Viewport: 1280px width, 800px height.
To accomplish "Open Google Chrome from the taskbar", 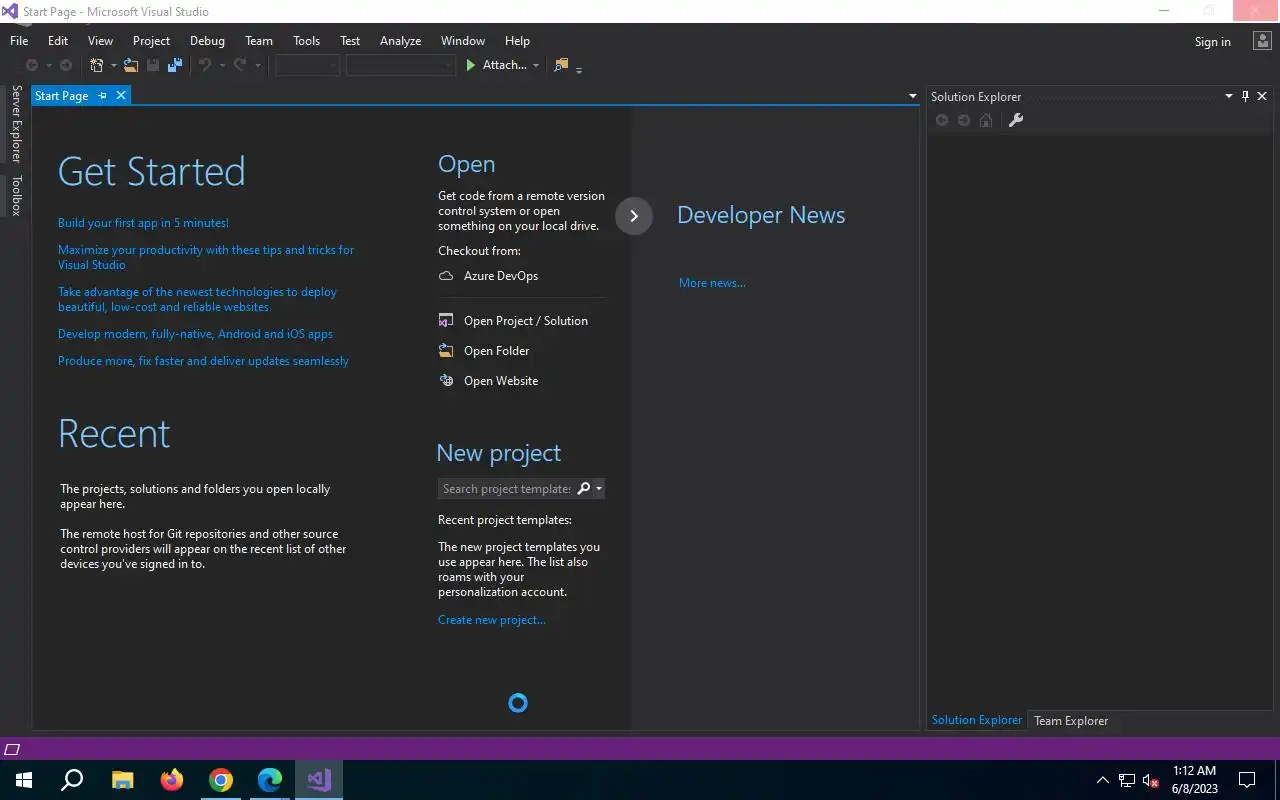I will [221, 780].
